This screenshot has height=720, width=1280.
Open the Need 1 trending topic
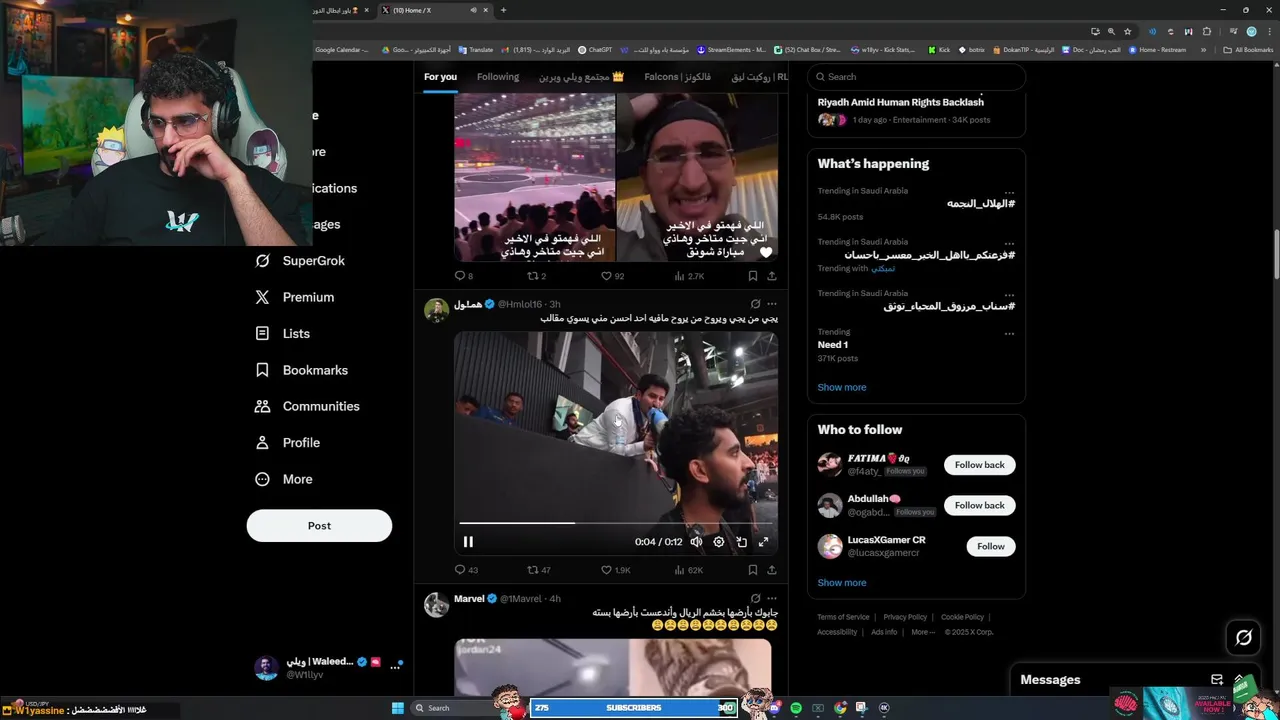[x=832, y=345]
